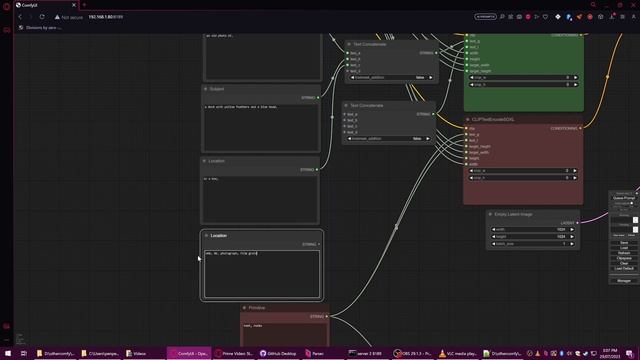640x360 pixels.
Task: Click inside the selected Location text box
Action: pyautogui.click(x=262, y=274)
